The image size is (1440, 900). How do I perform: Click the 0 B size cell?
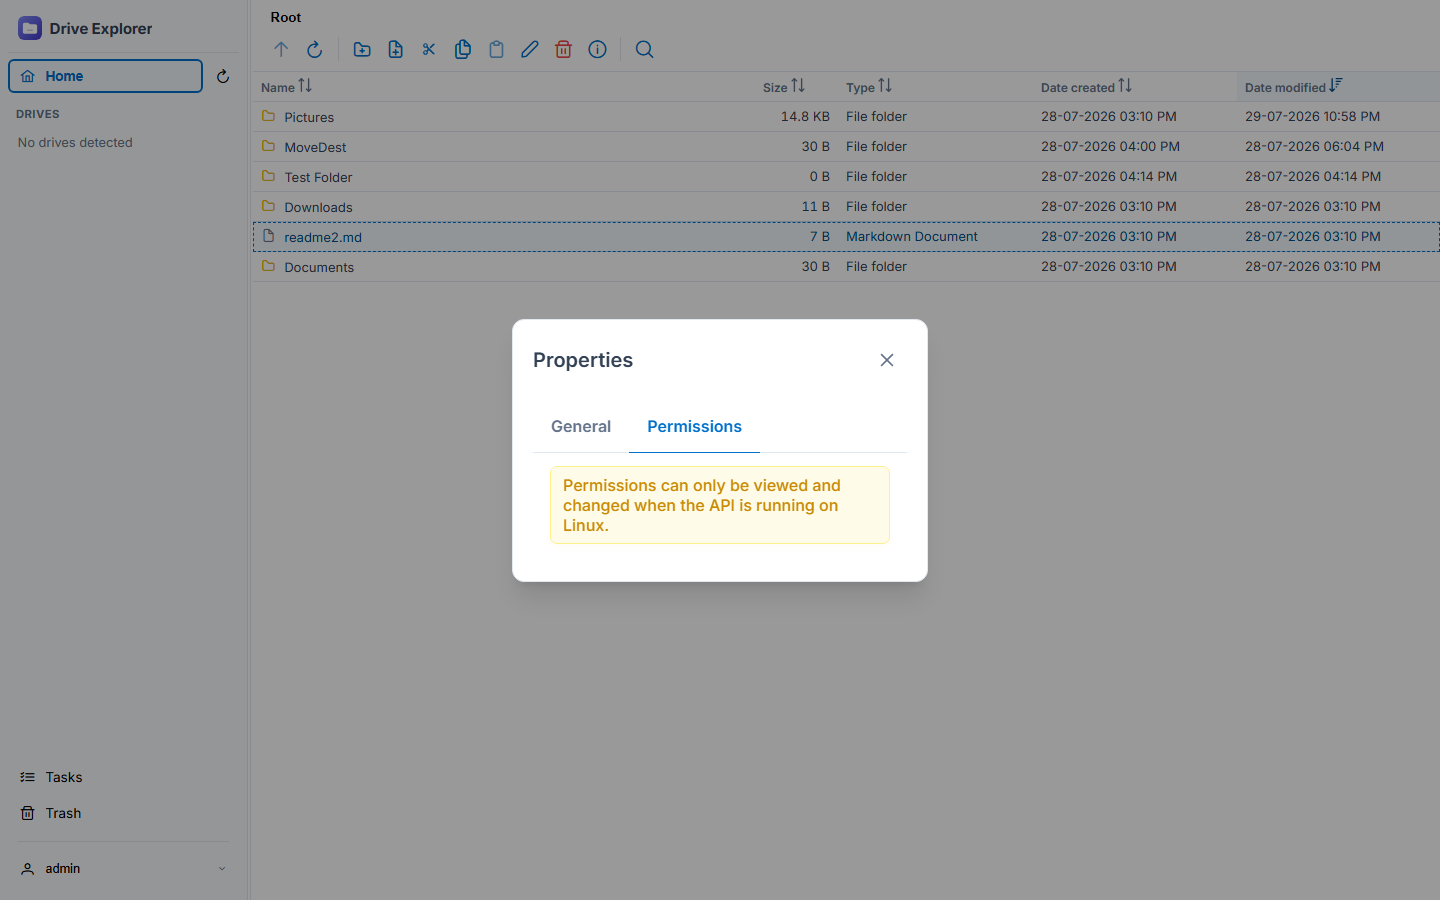coord(820,176)
